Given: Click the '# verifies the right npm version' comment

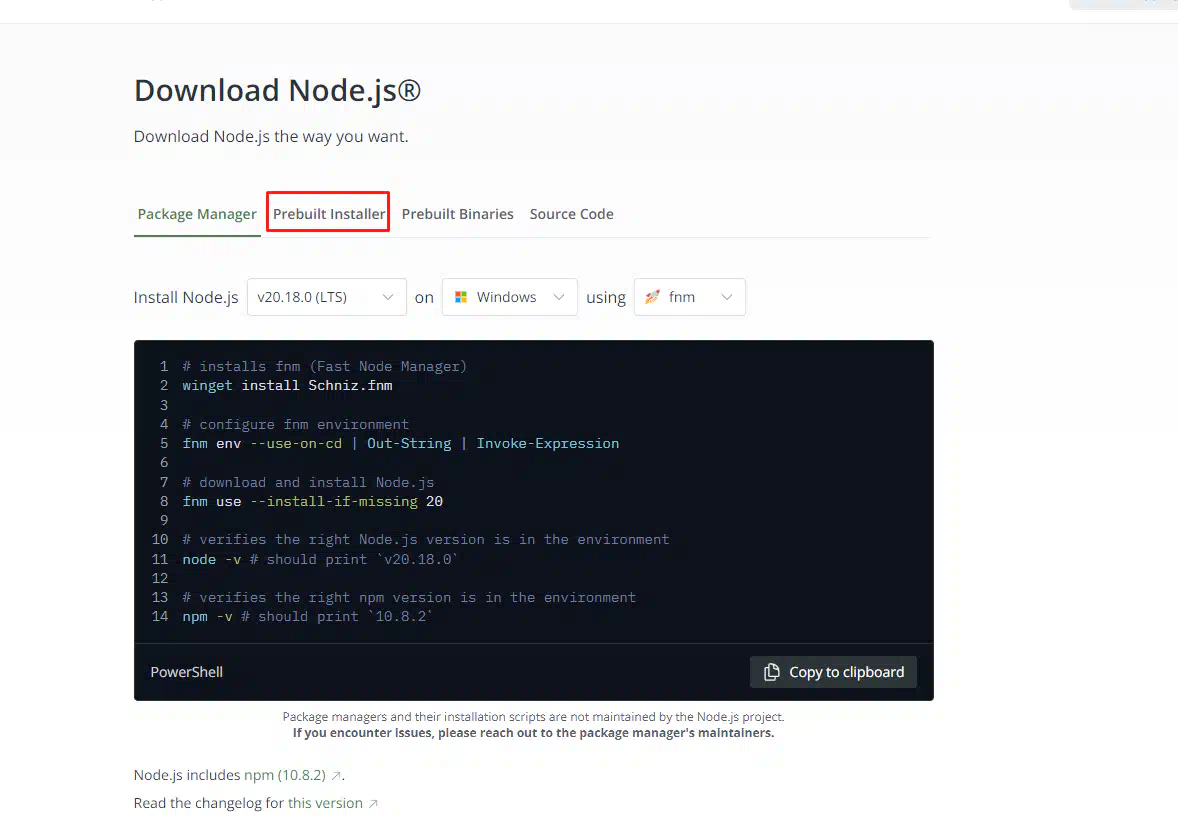Looking at the screenshot, I should (x=409, y=597).
